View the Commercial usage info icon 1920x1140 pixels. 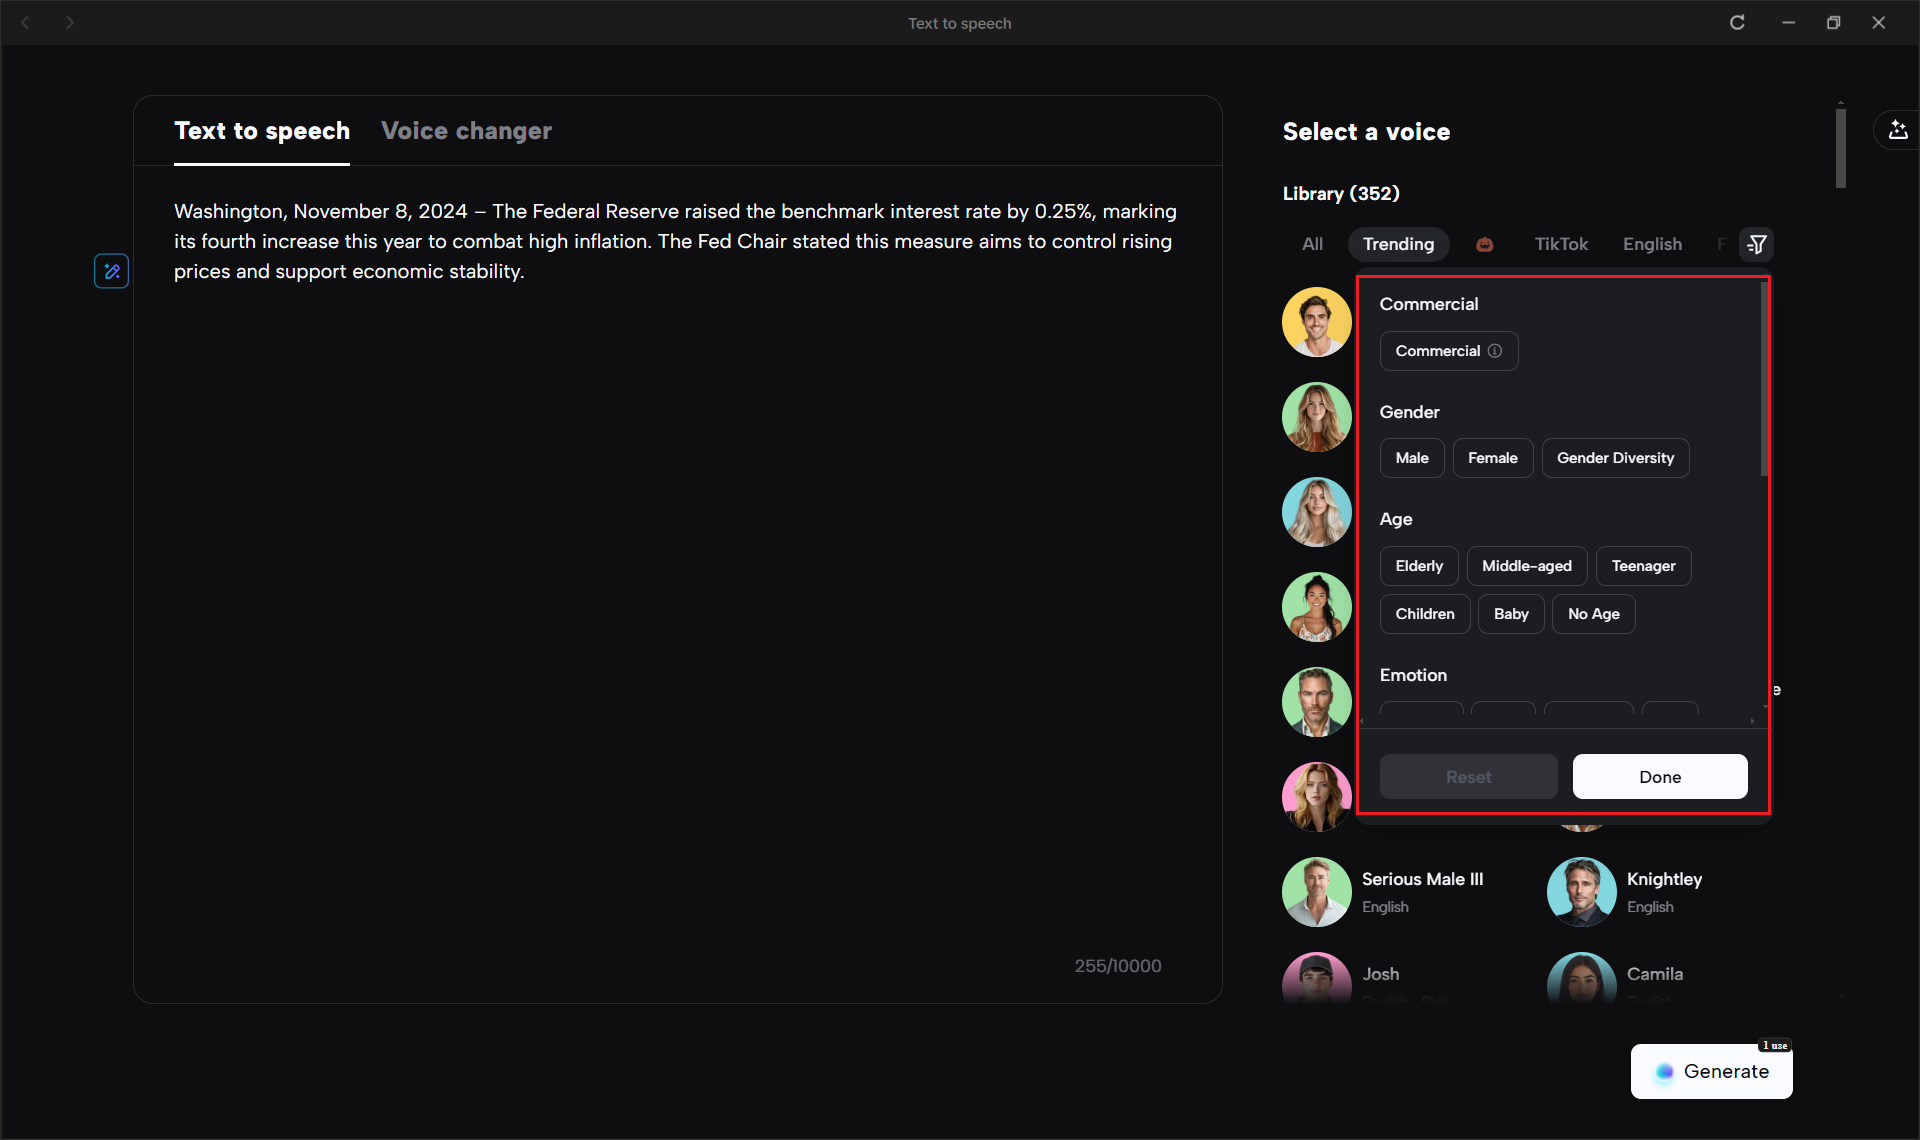pyautogui.click(x=1495, y=351)
